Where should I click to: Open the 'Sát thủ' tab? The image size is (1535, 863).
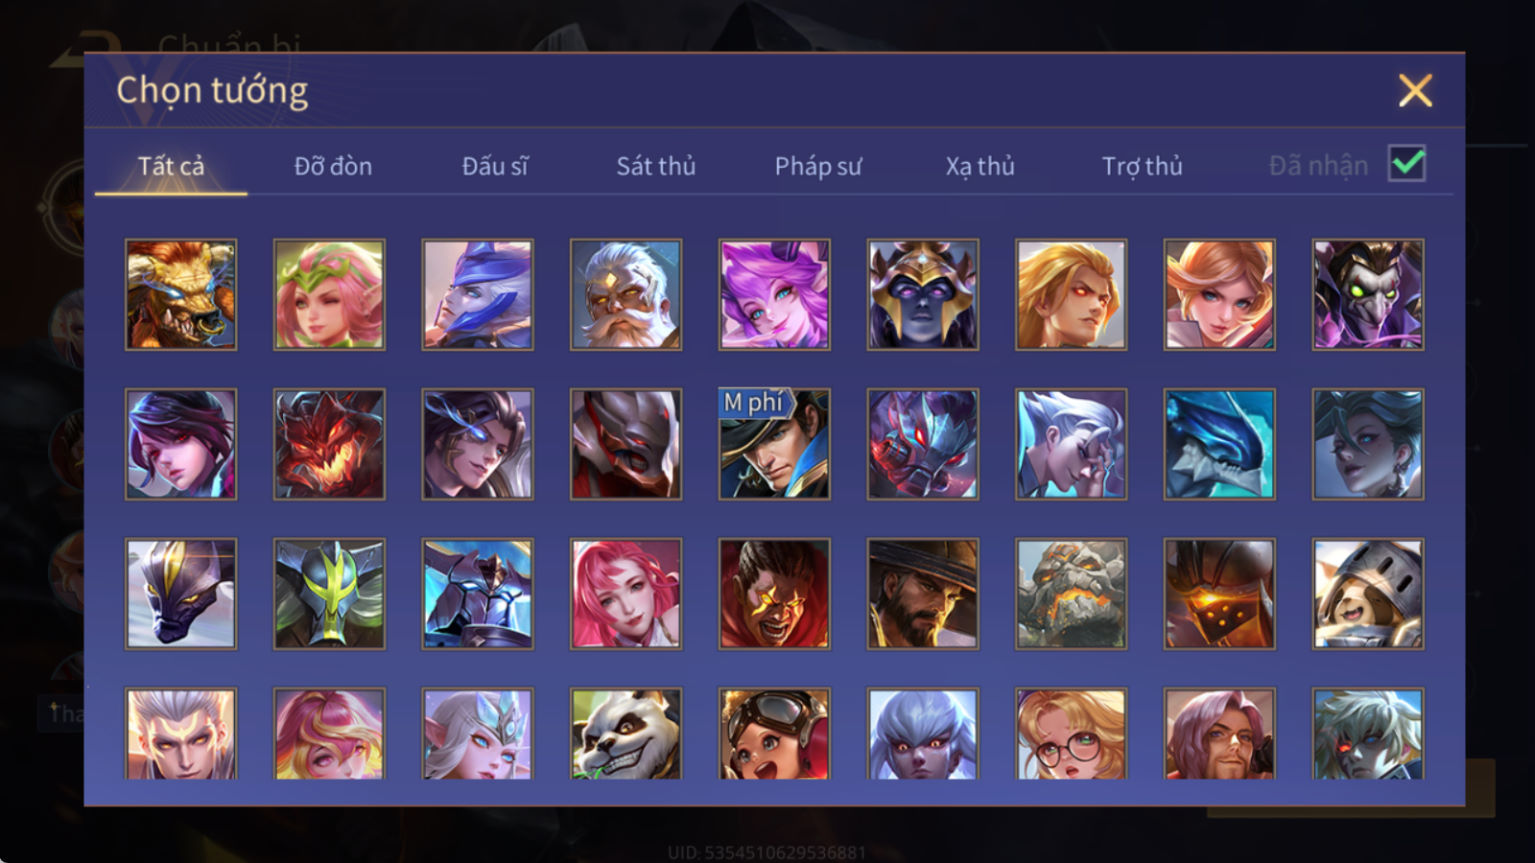click(x=656, y=166)
